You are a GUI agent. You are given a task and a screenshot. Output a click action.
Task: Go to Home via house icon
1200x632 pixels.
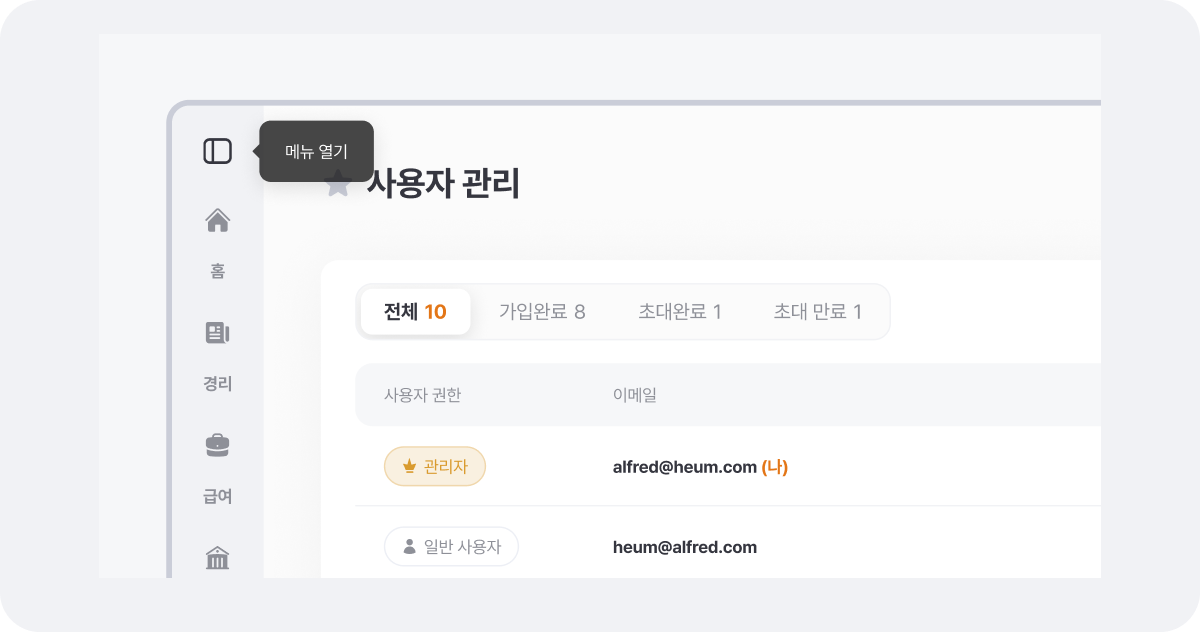point(217,220)
